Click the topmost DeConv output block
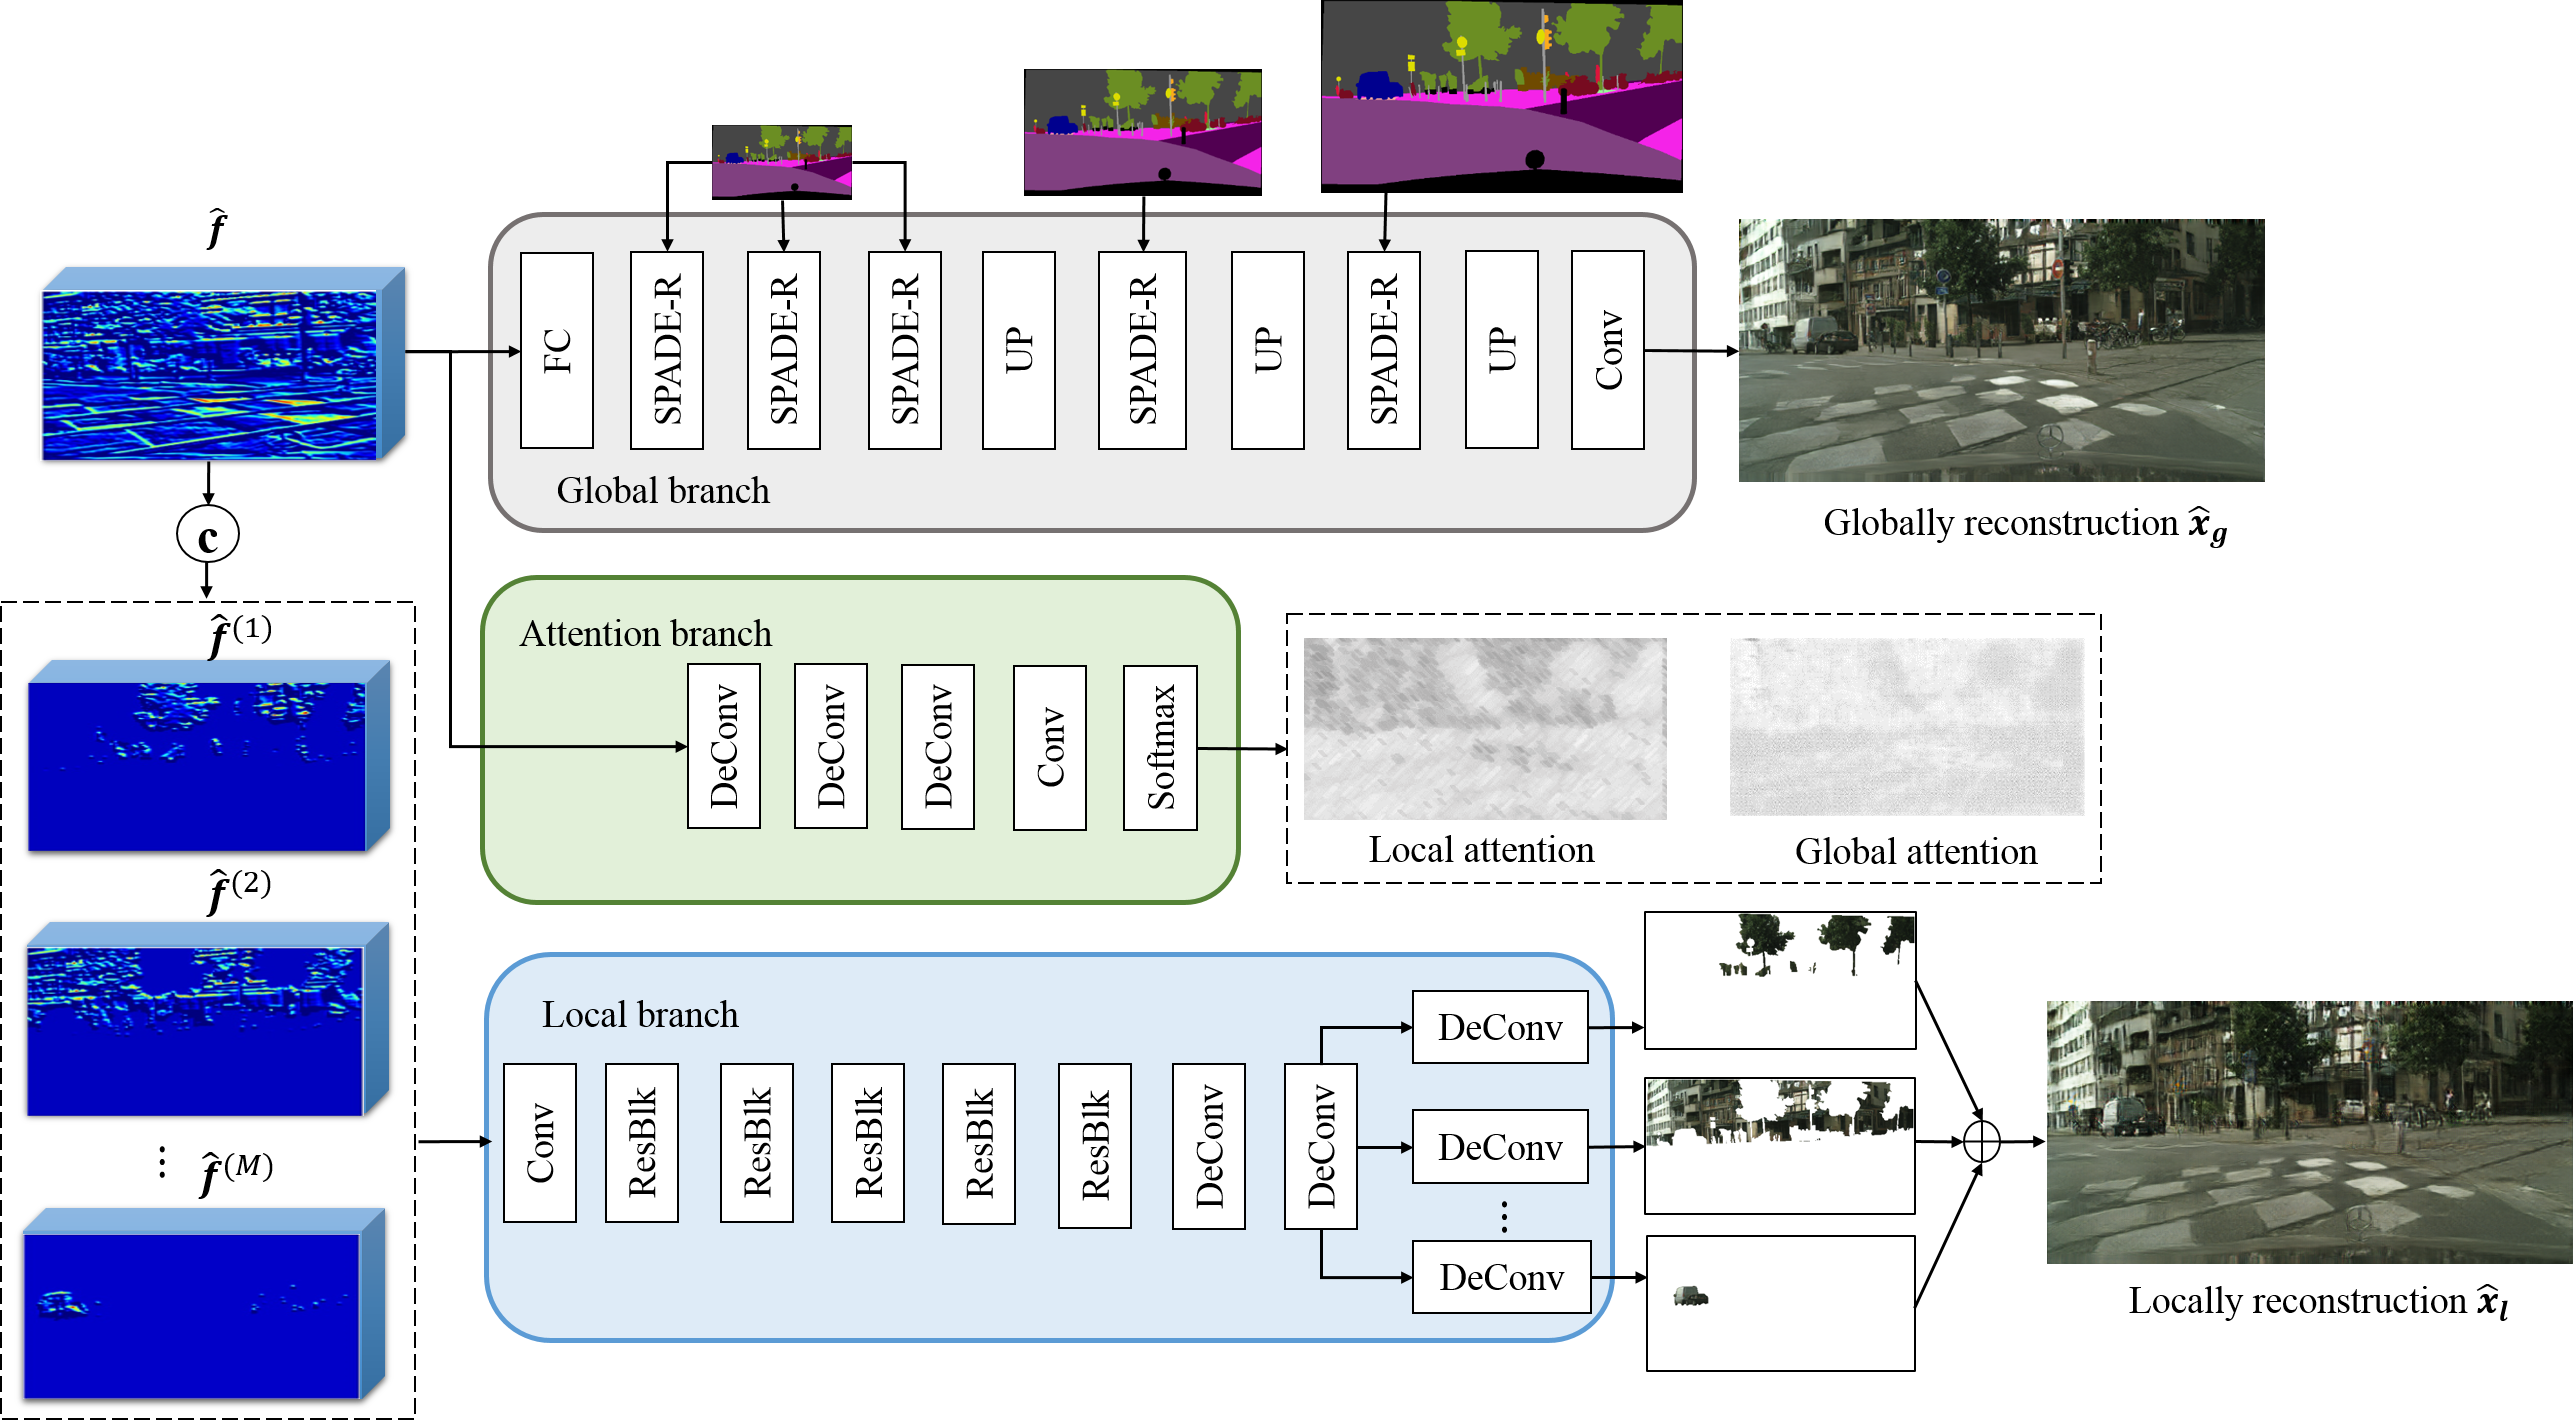This screenshot has width=2573, height=1420. point(1500,1027)
